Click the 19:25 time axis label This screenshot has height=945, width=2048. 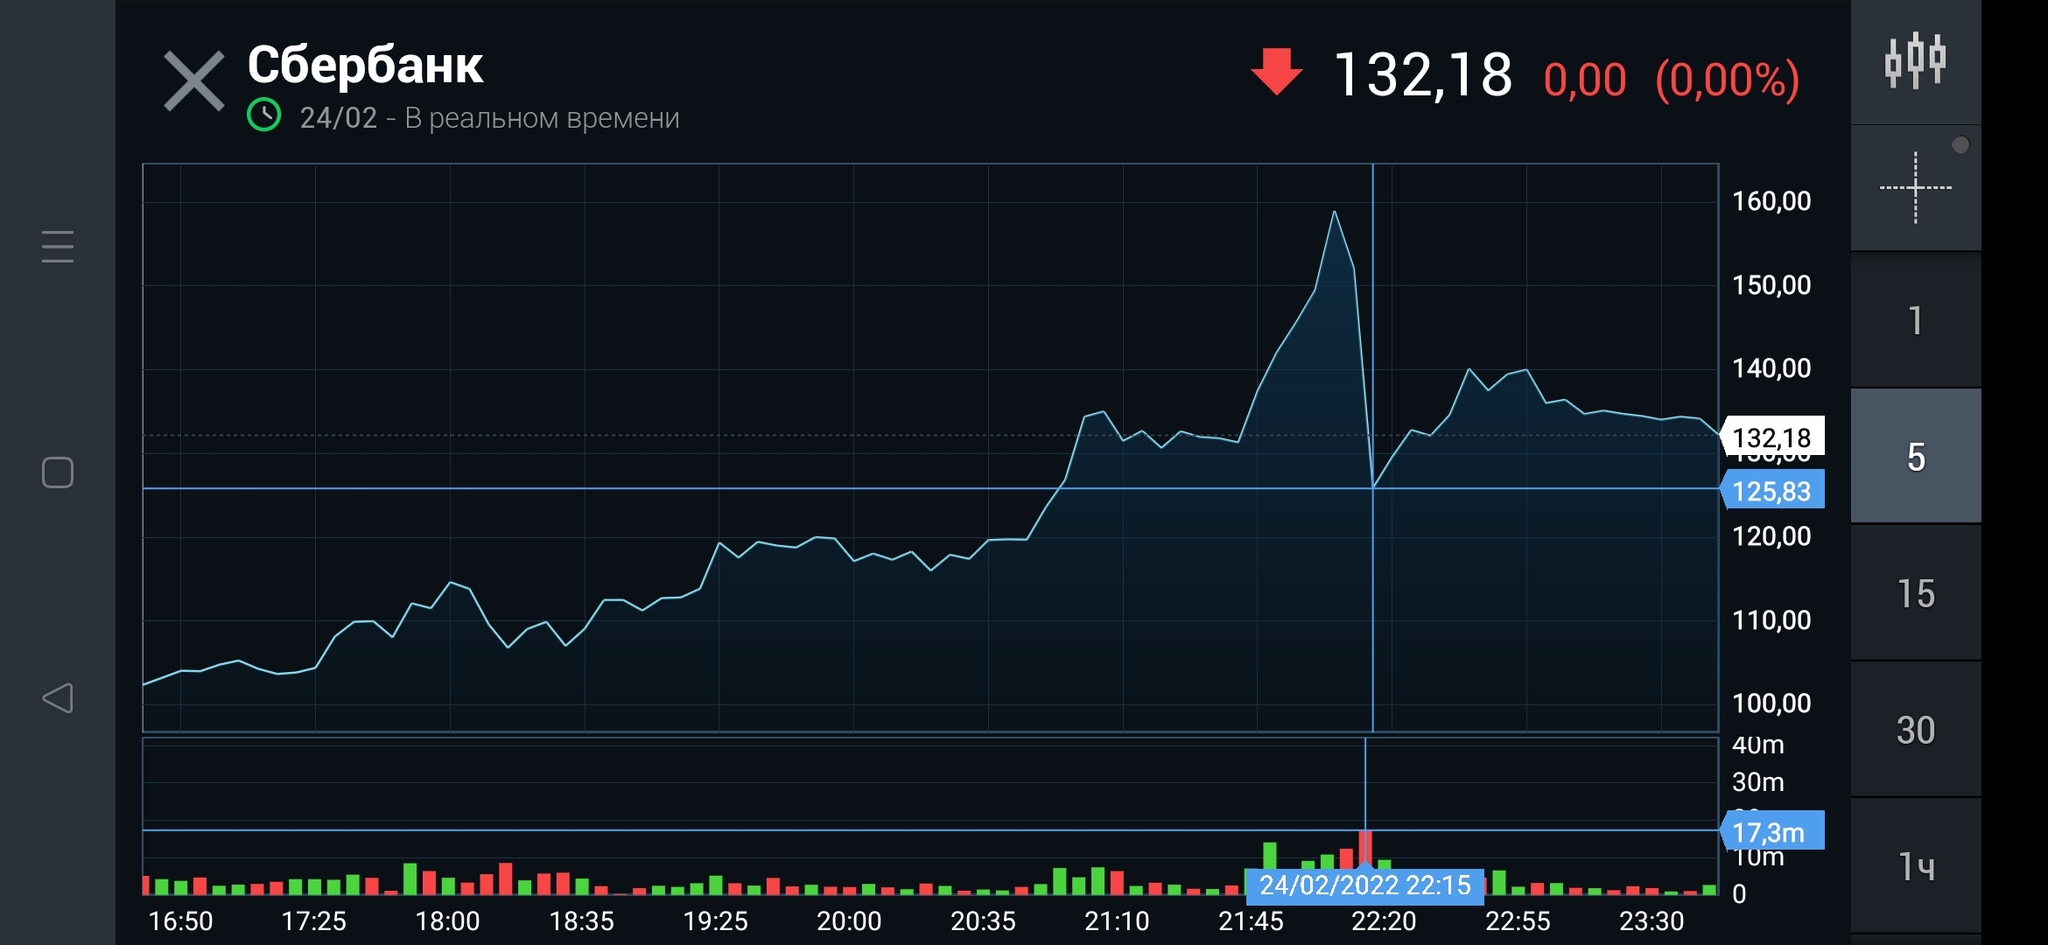point(715,921)
